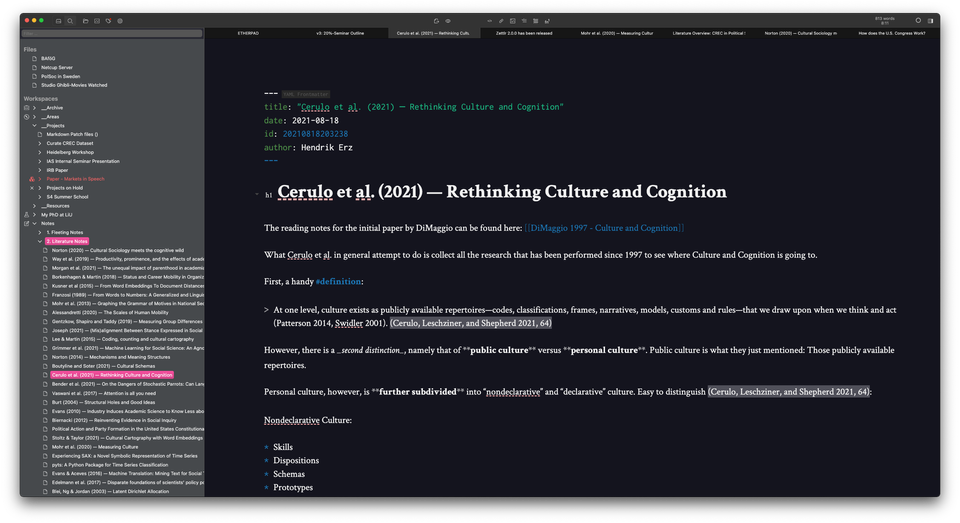Open the tag manager toolbar icon
The height and width of the screenshot is (523, 960).
[x=108, y=21]
